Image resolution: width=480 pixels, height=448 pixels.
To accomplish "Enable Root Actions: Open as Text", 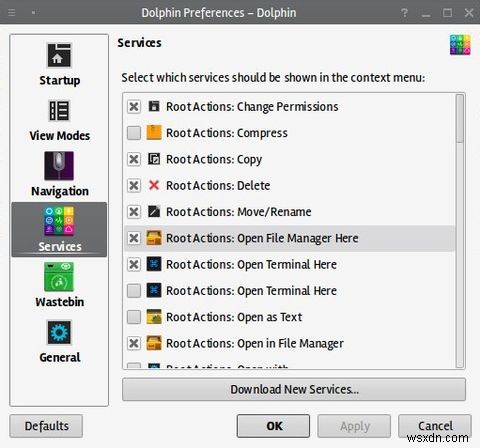I will [x=134, y=317].
